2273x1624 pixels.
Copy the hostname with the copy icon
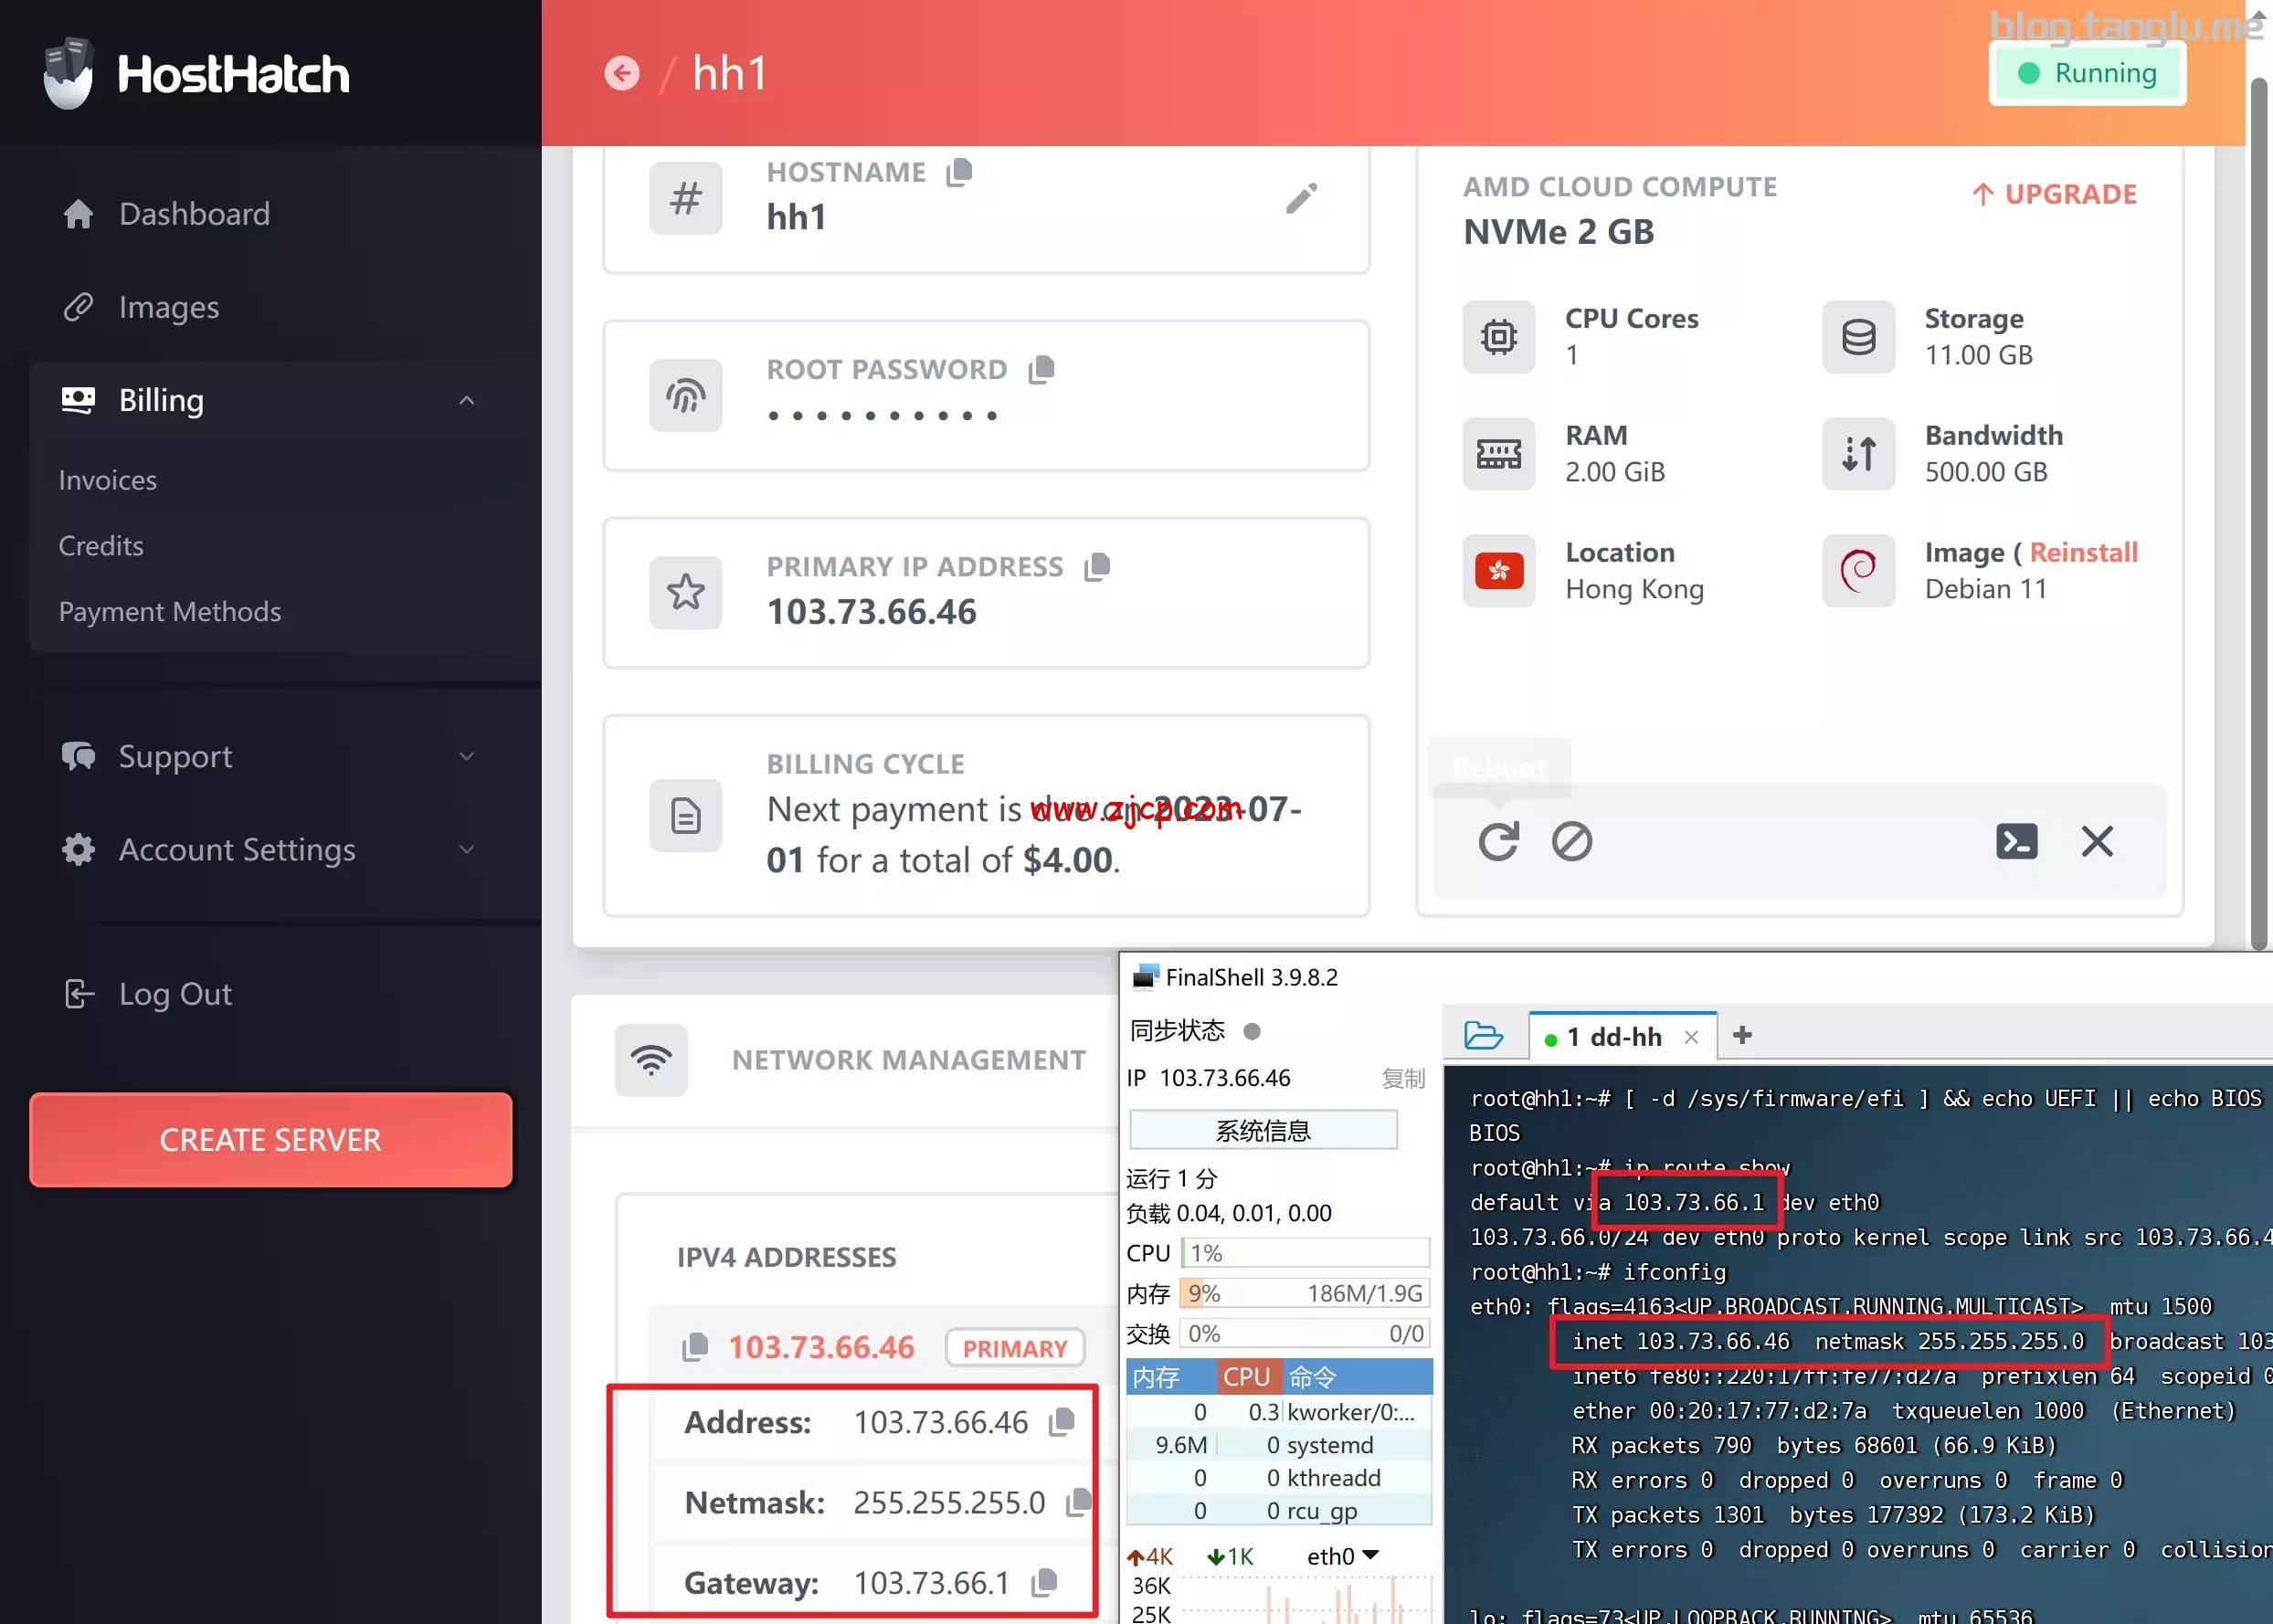959,172
